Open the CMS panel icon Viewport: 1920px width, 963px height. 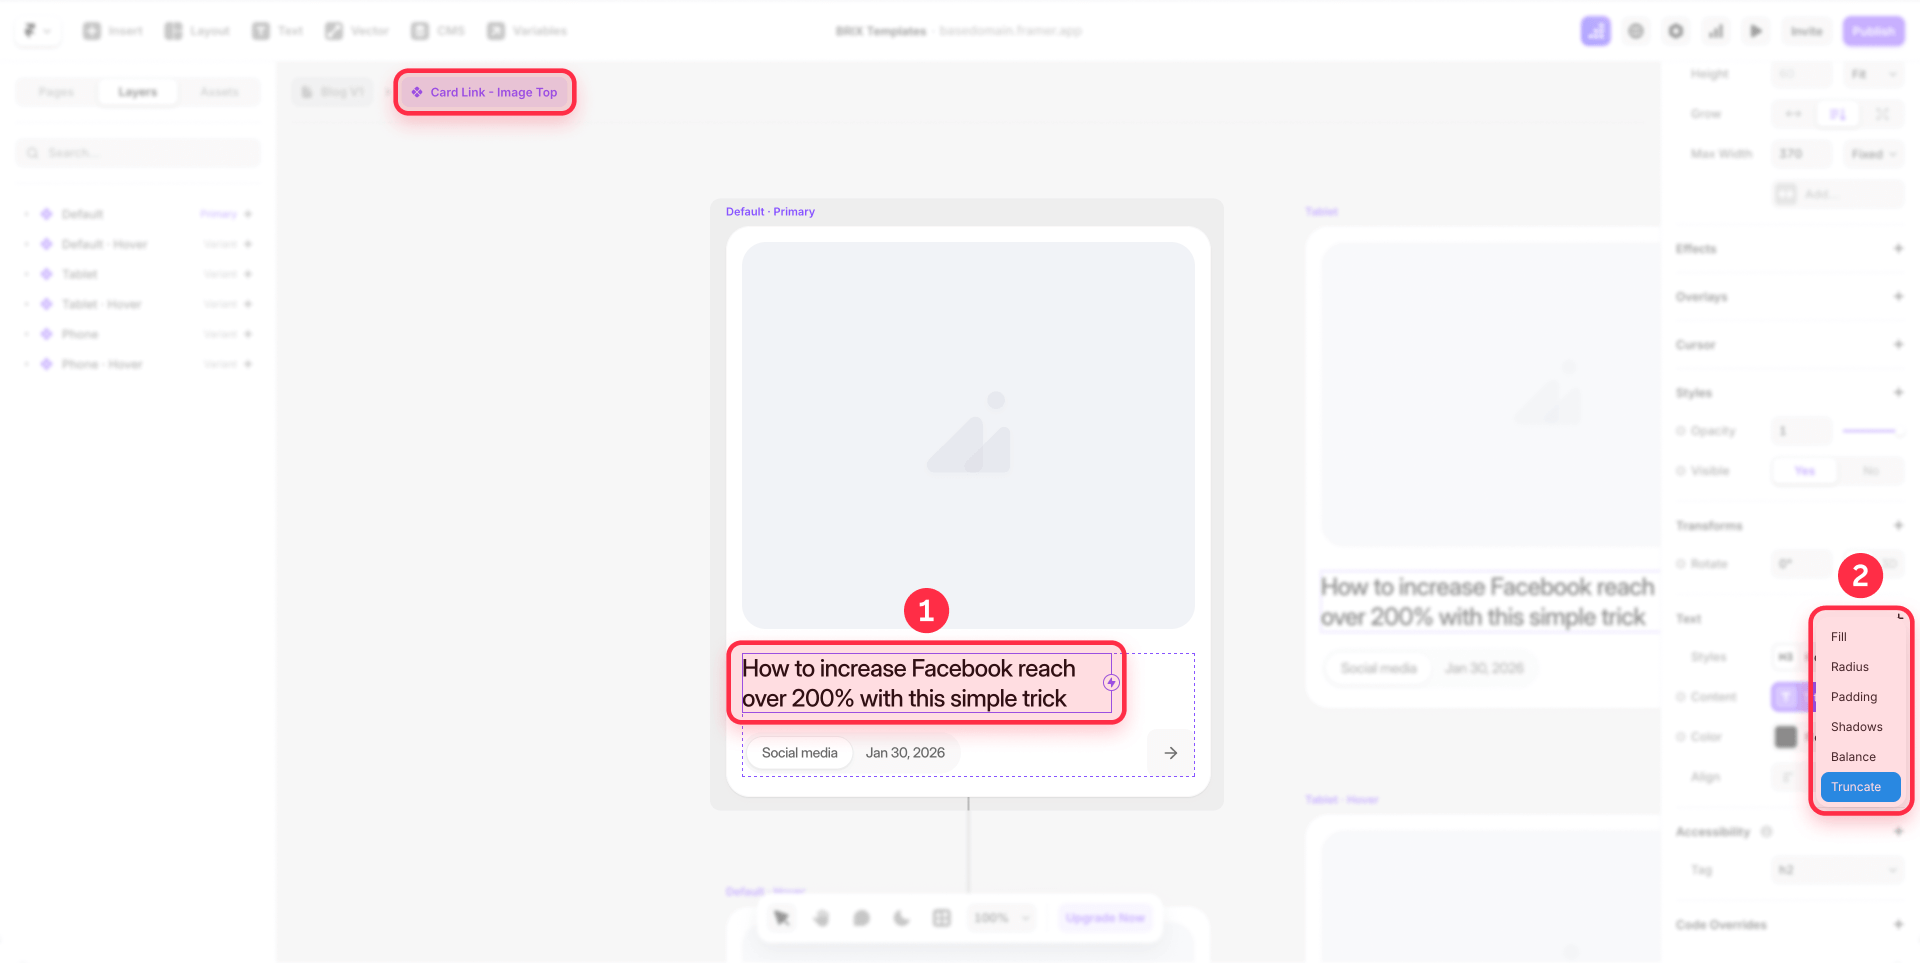pos(421,30)
